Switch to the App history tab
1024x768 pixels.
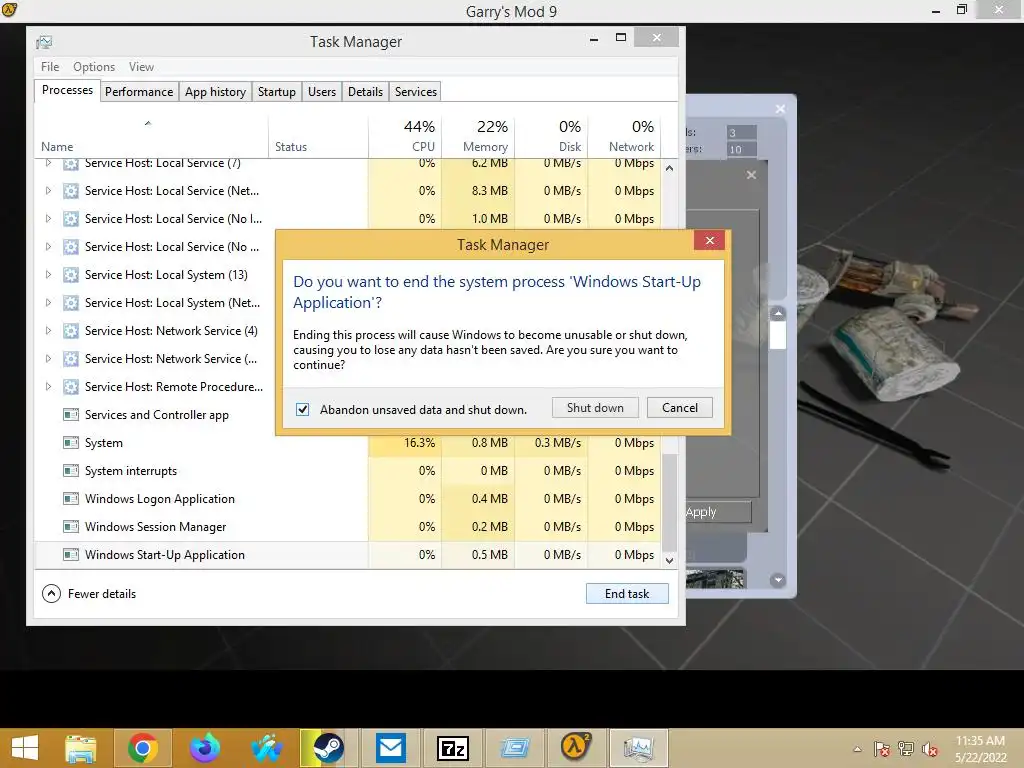[x=216, y=91]
